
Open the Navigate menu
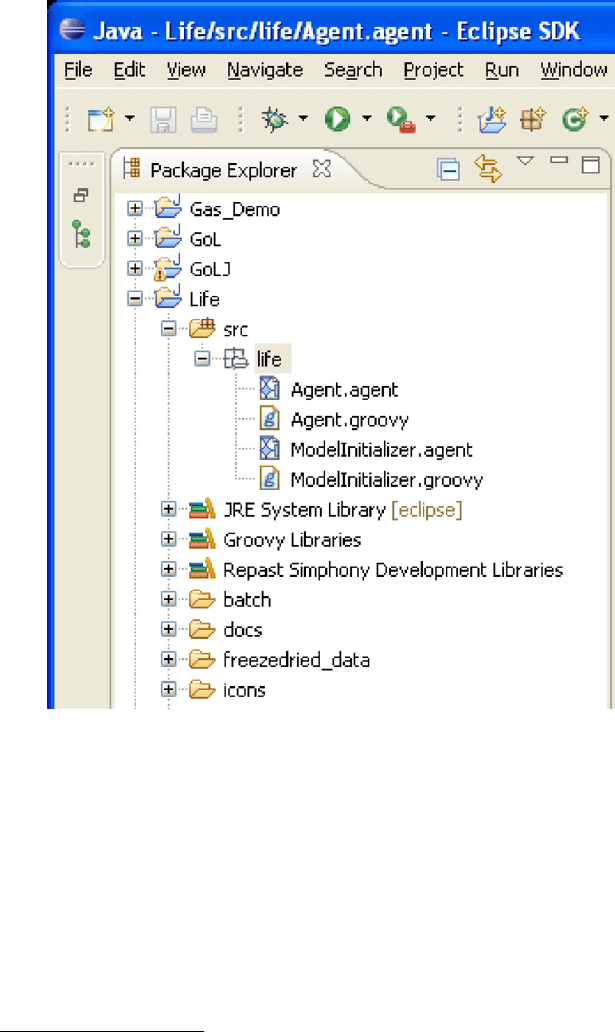tap(265, 70)
